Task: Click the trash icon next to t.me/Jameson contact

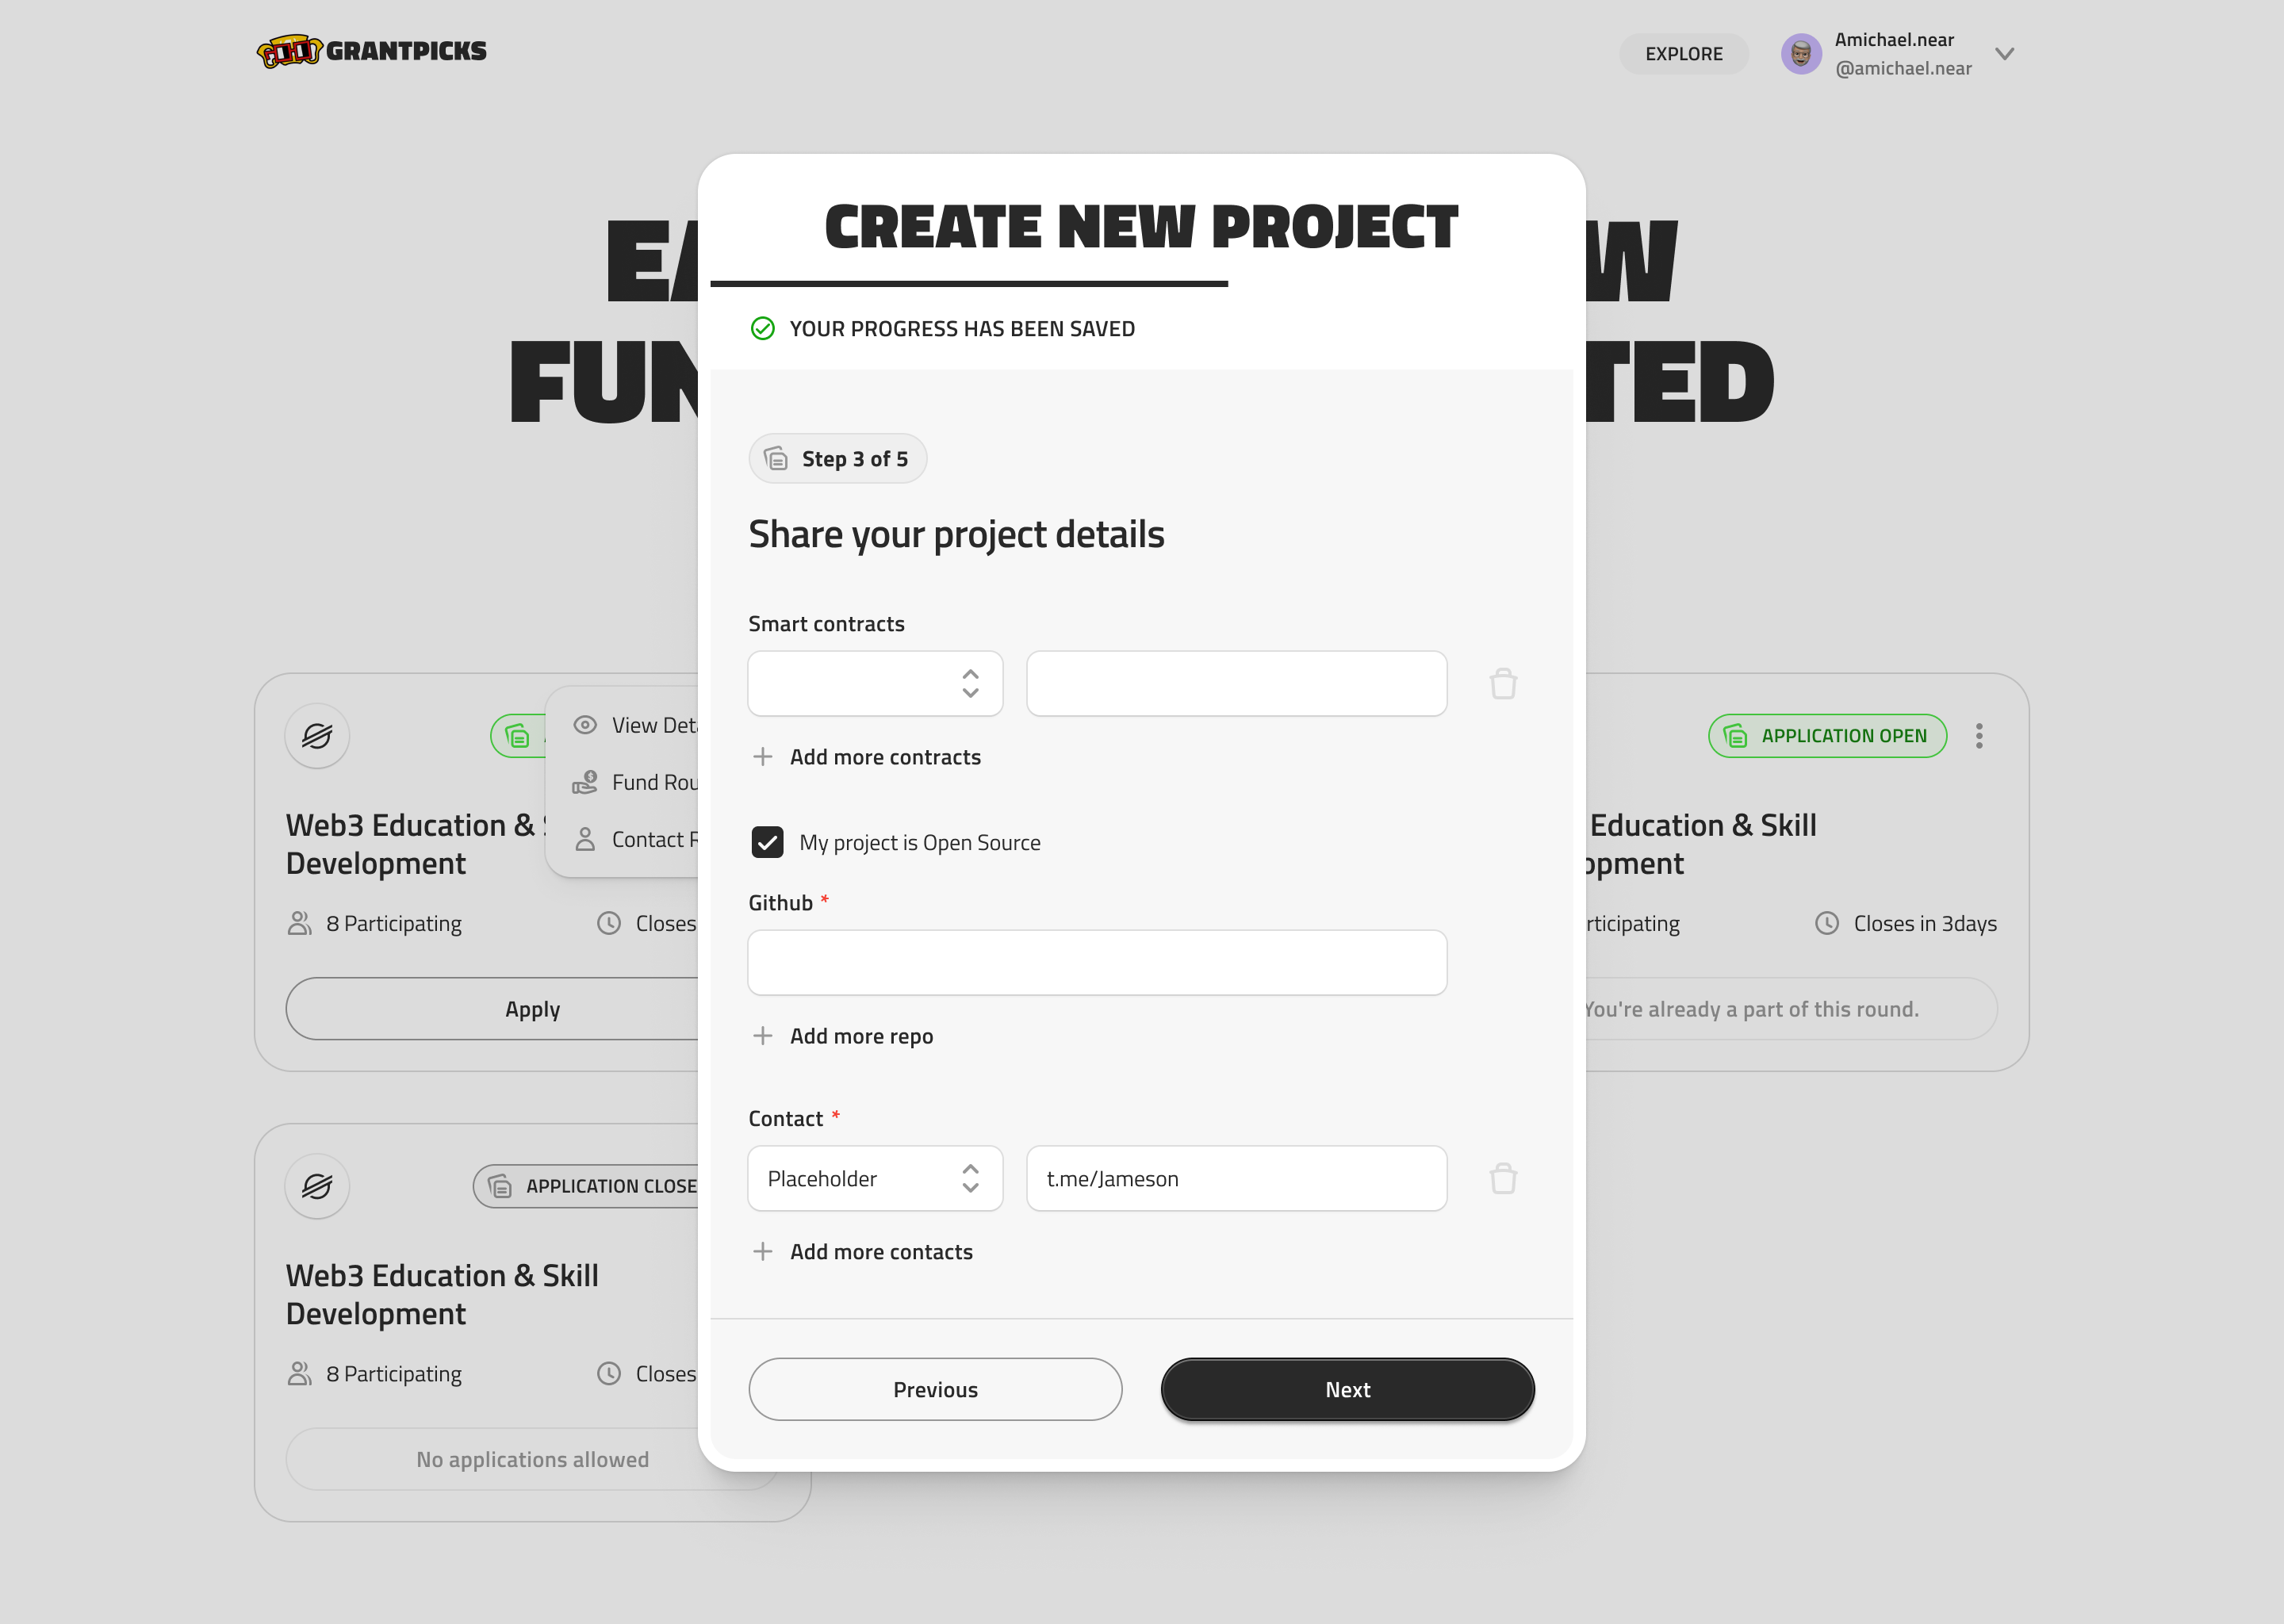Action: [x=1502, y=1178]
